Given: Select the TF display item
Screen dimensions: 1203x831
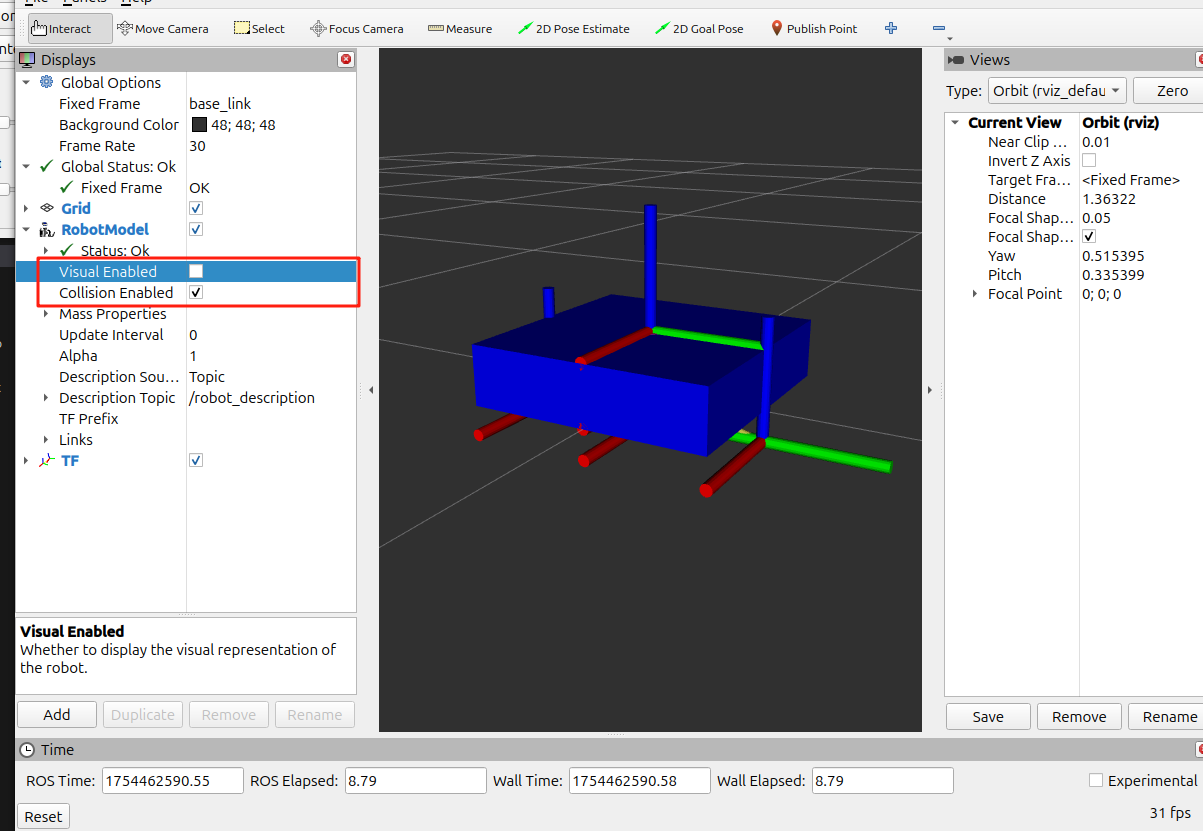Looking at the screenshot, I should (x=70, y=461).
